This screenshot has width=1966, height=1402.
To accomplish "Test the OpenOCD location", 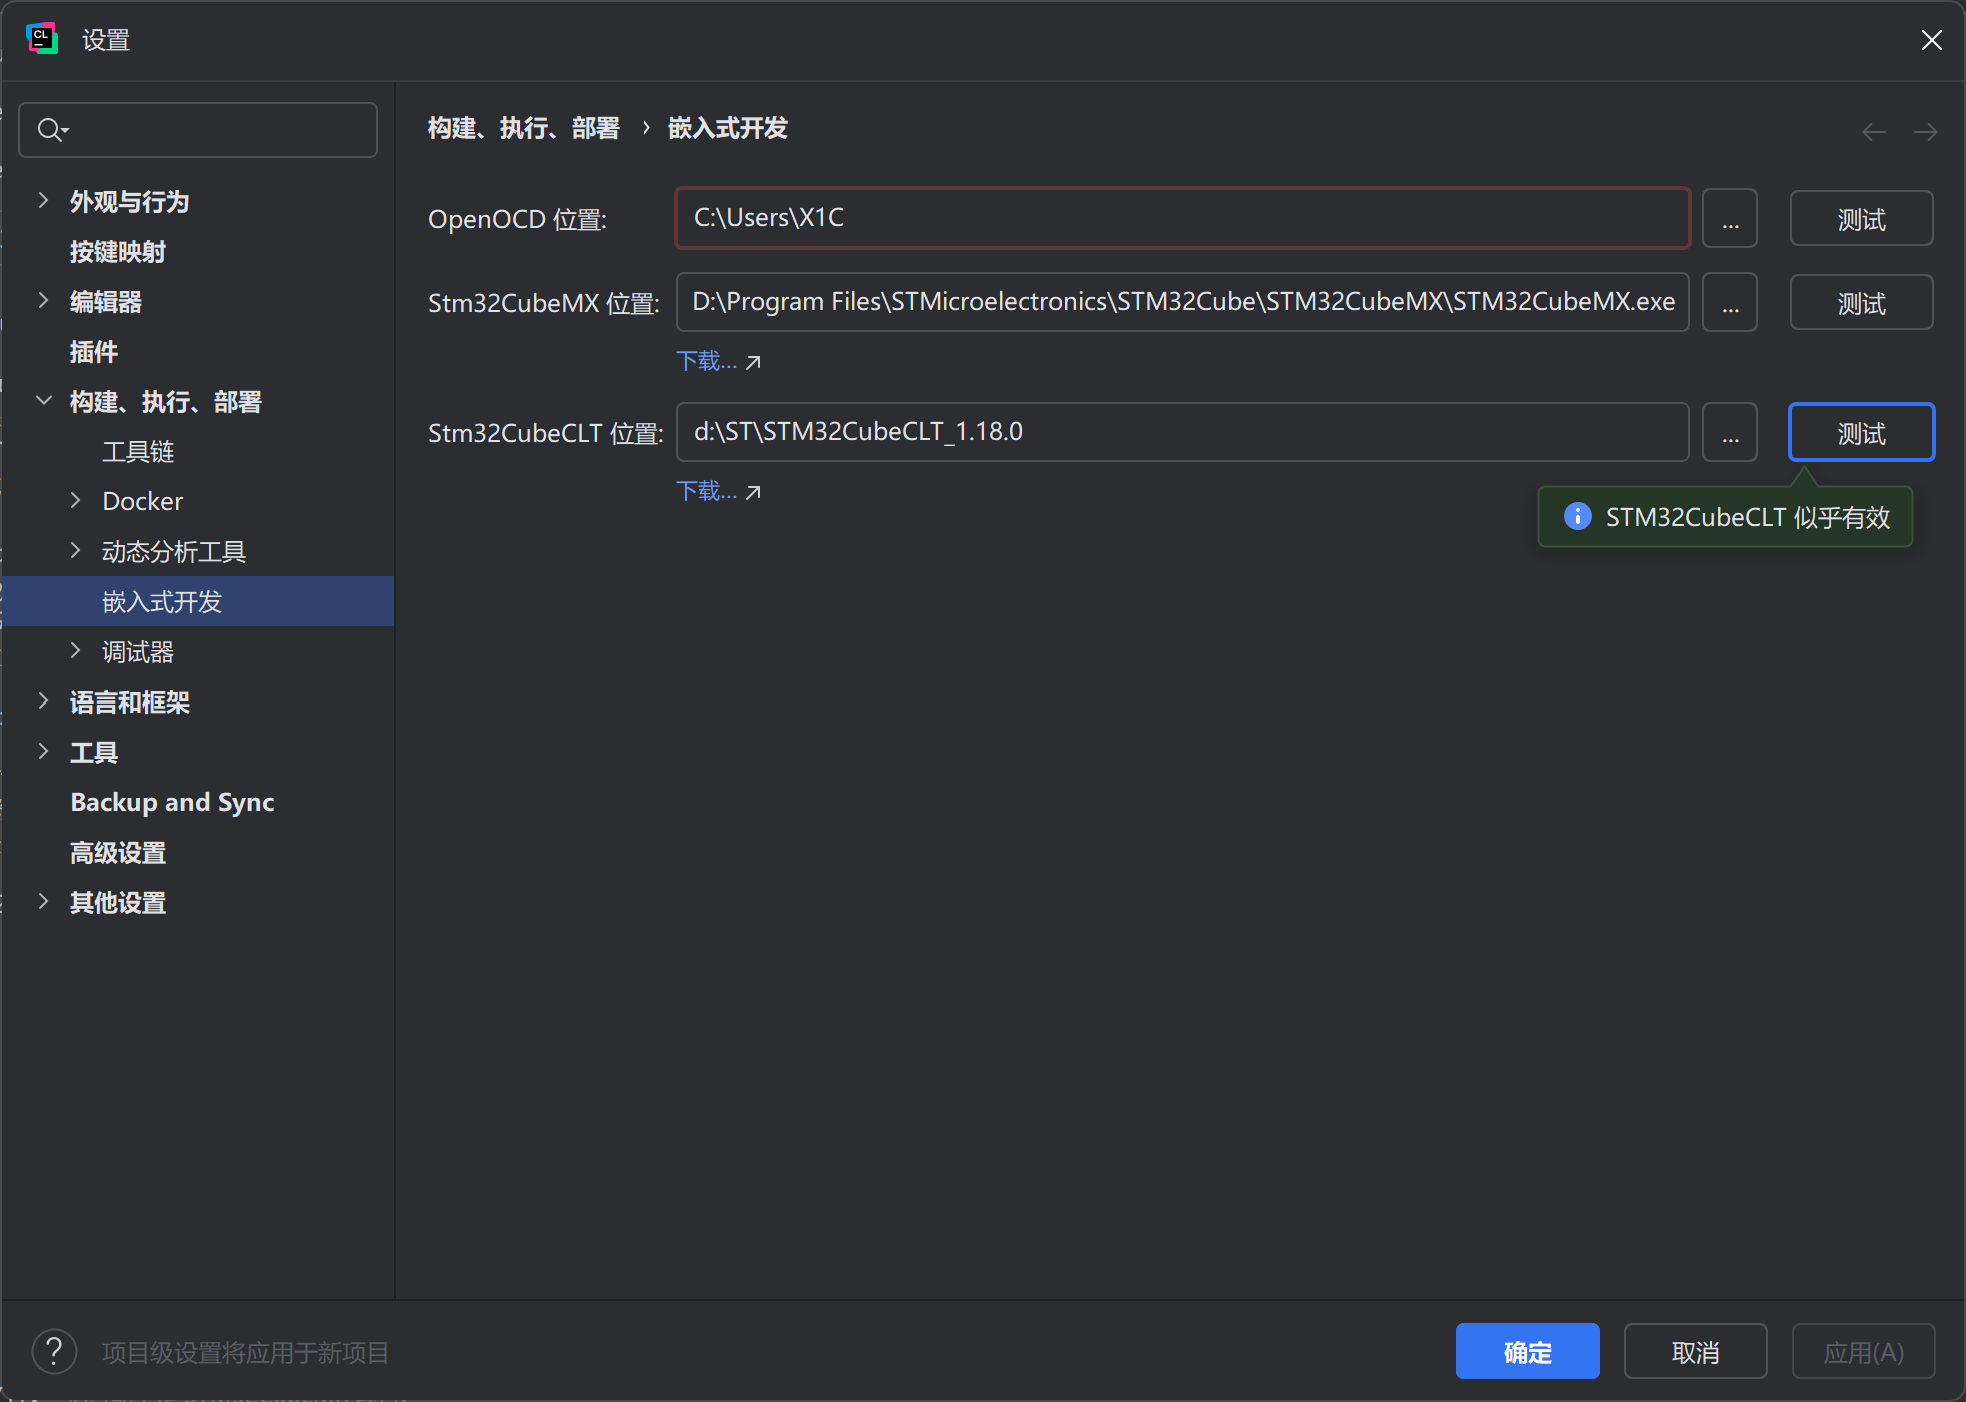I will [x=1861, y=218].
